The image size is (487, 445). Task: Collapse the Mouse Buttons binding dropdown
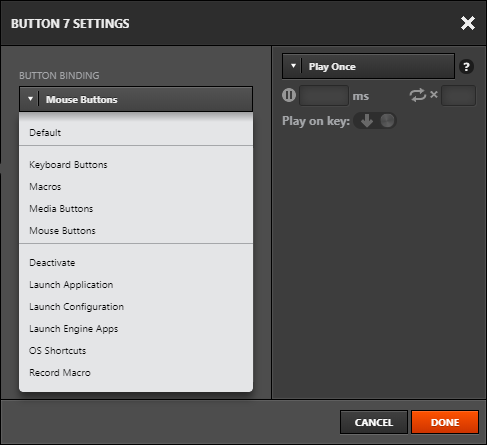[136, 99]
